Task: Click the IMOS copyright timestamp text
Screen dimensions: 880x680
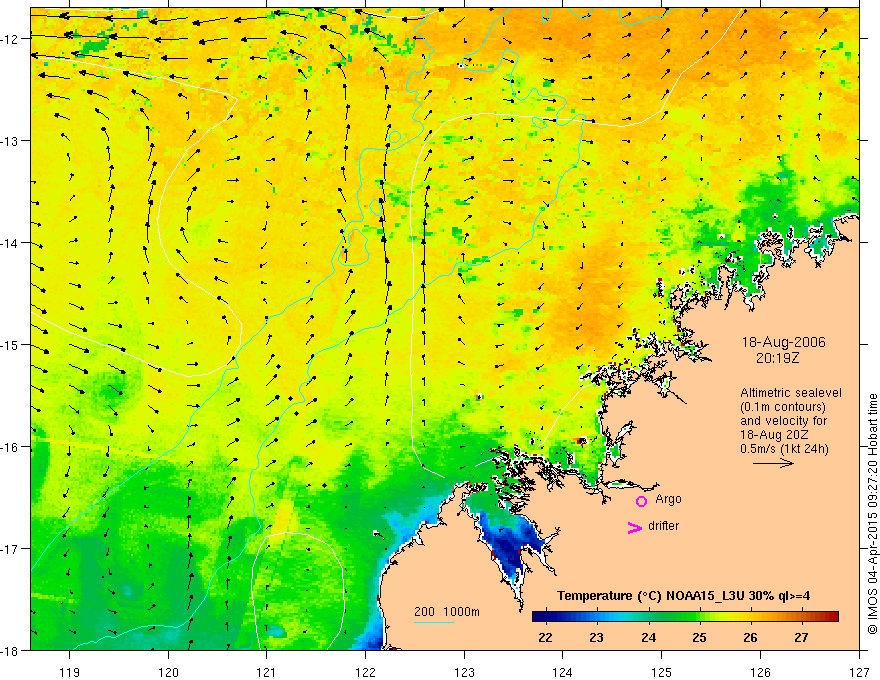Action: 872,514
